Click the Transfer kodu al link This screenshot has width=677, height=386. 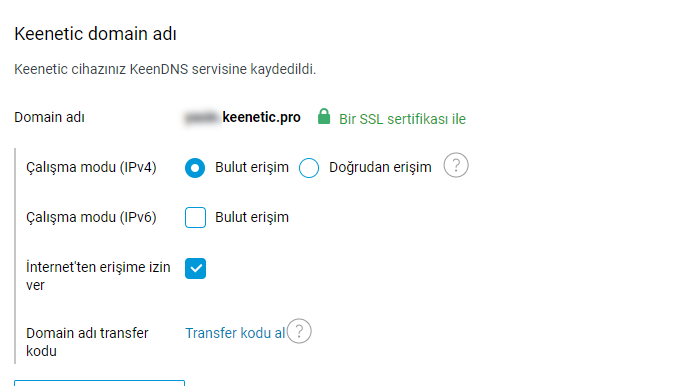point(235,333)
